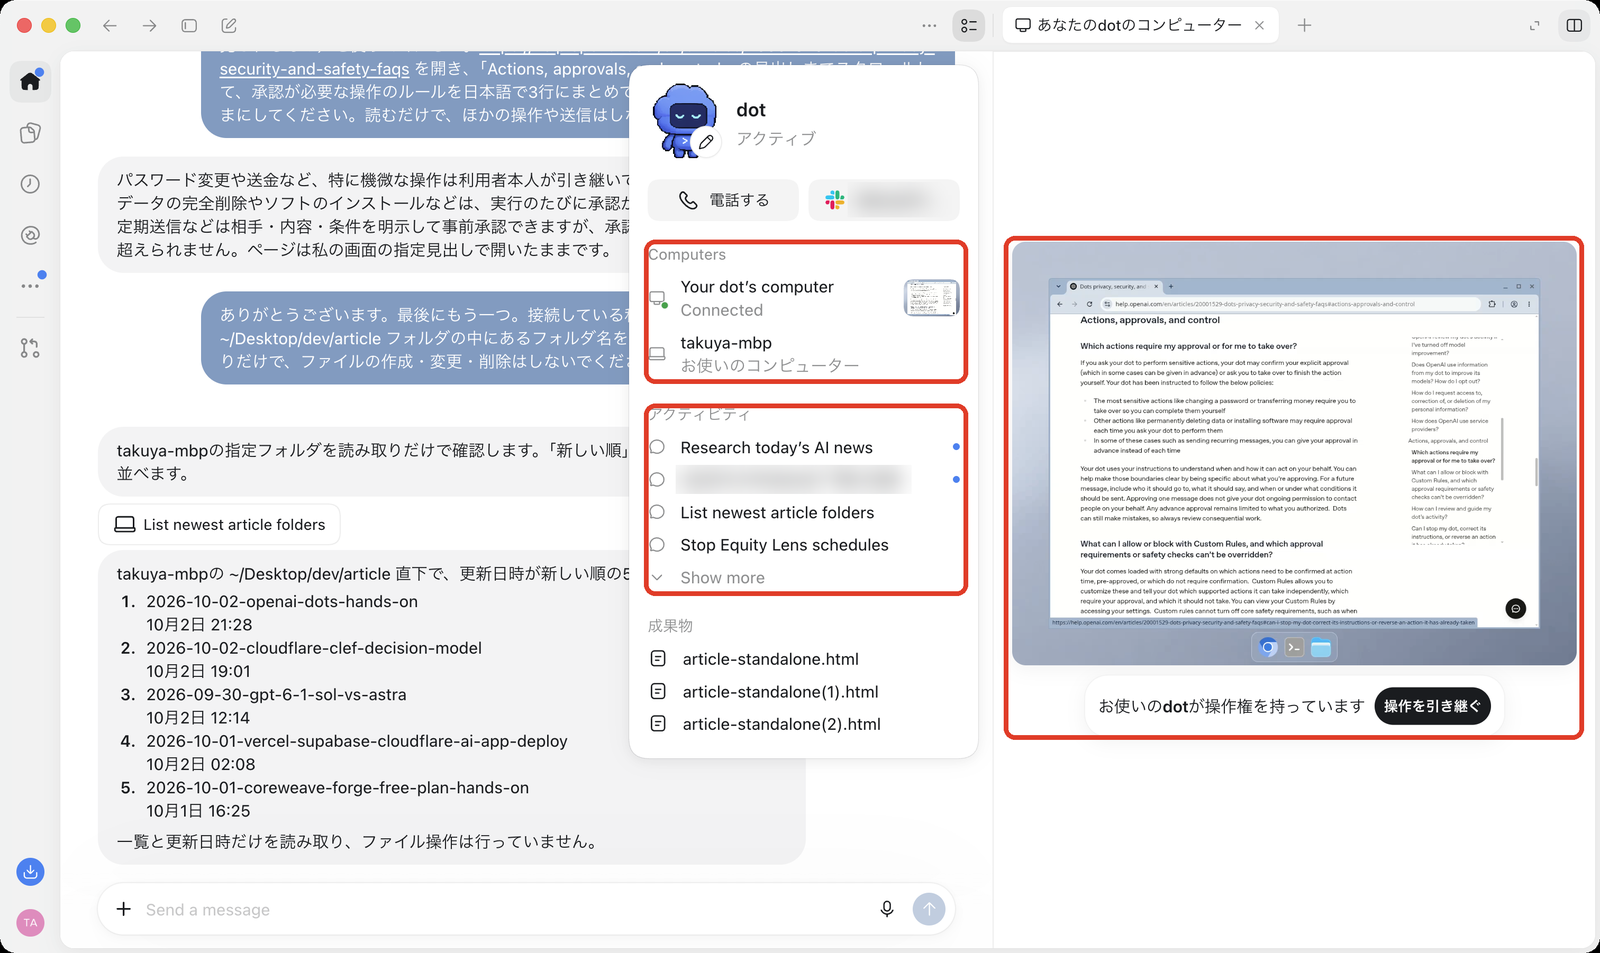Toggle the right split-view panel icon

[x=1574, y=25]
